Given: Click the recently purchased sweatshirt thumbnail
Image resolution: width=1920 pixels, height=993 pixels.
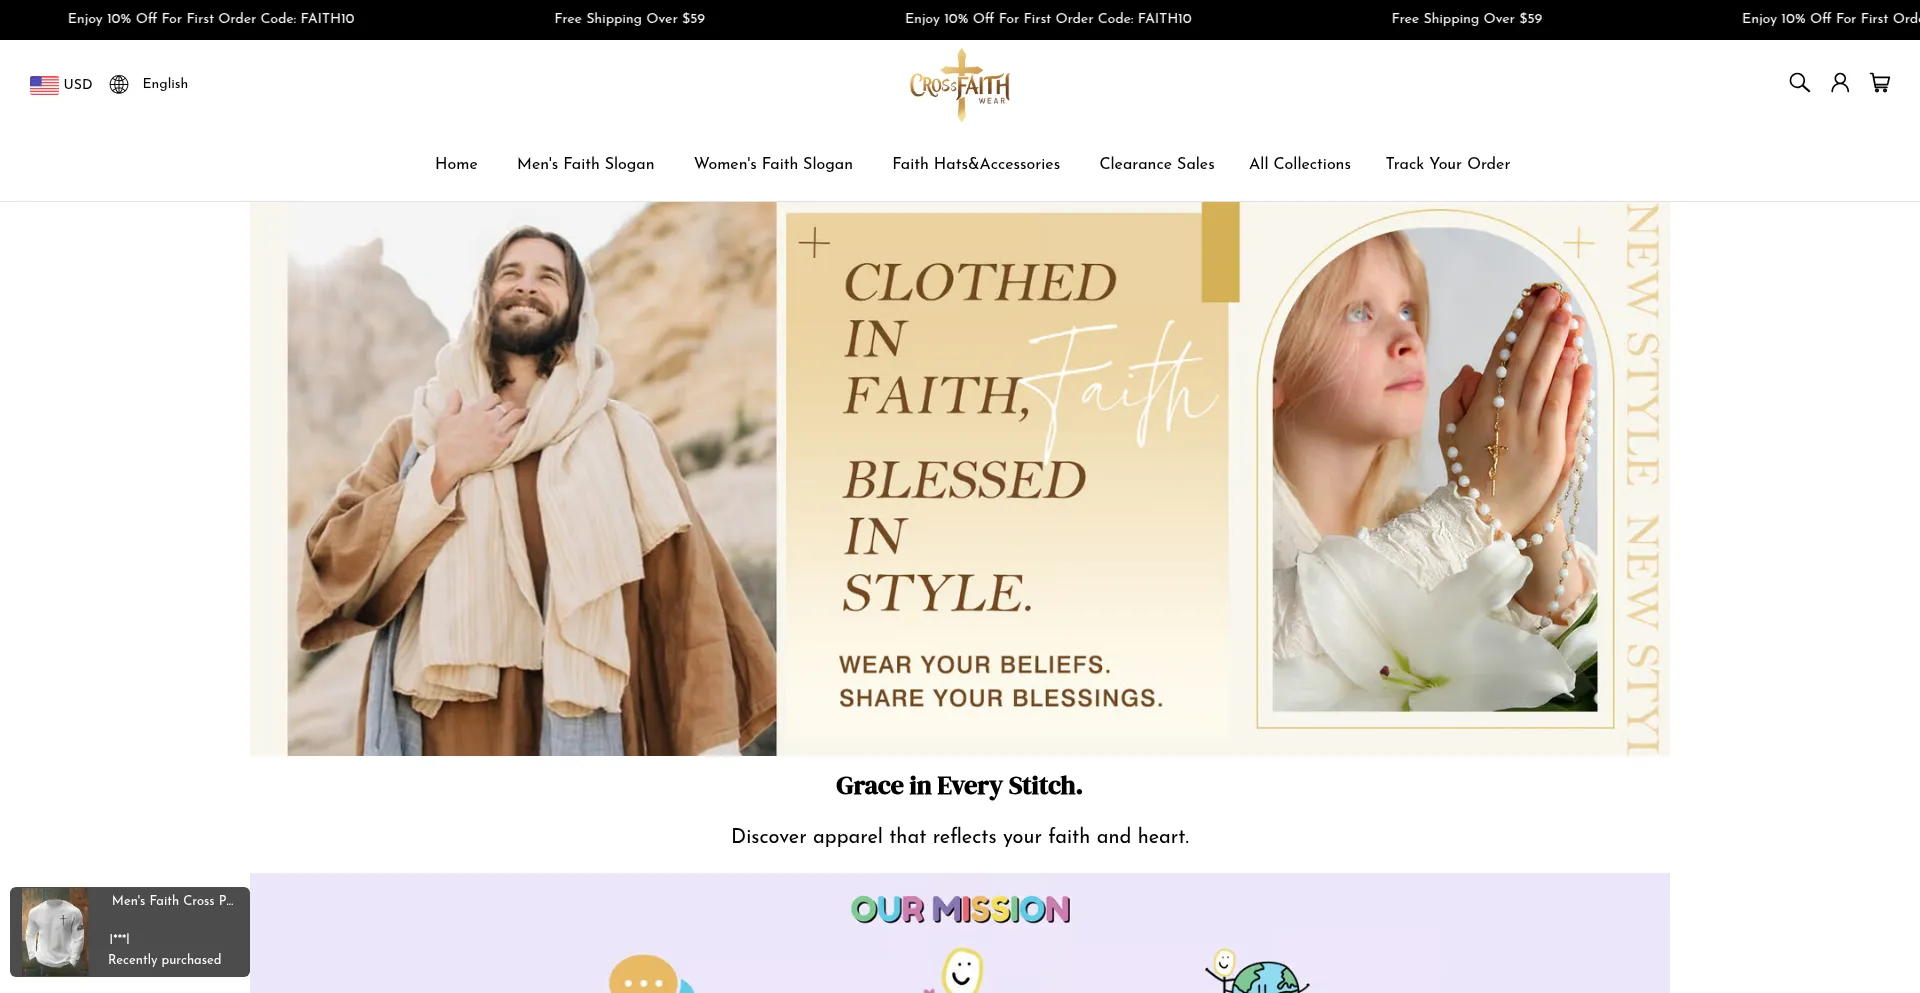Looking at the screenshot, I should coord(55,931).
